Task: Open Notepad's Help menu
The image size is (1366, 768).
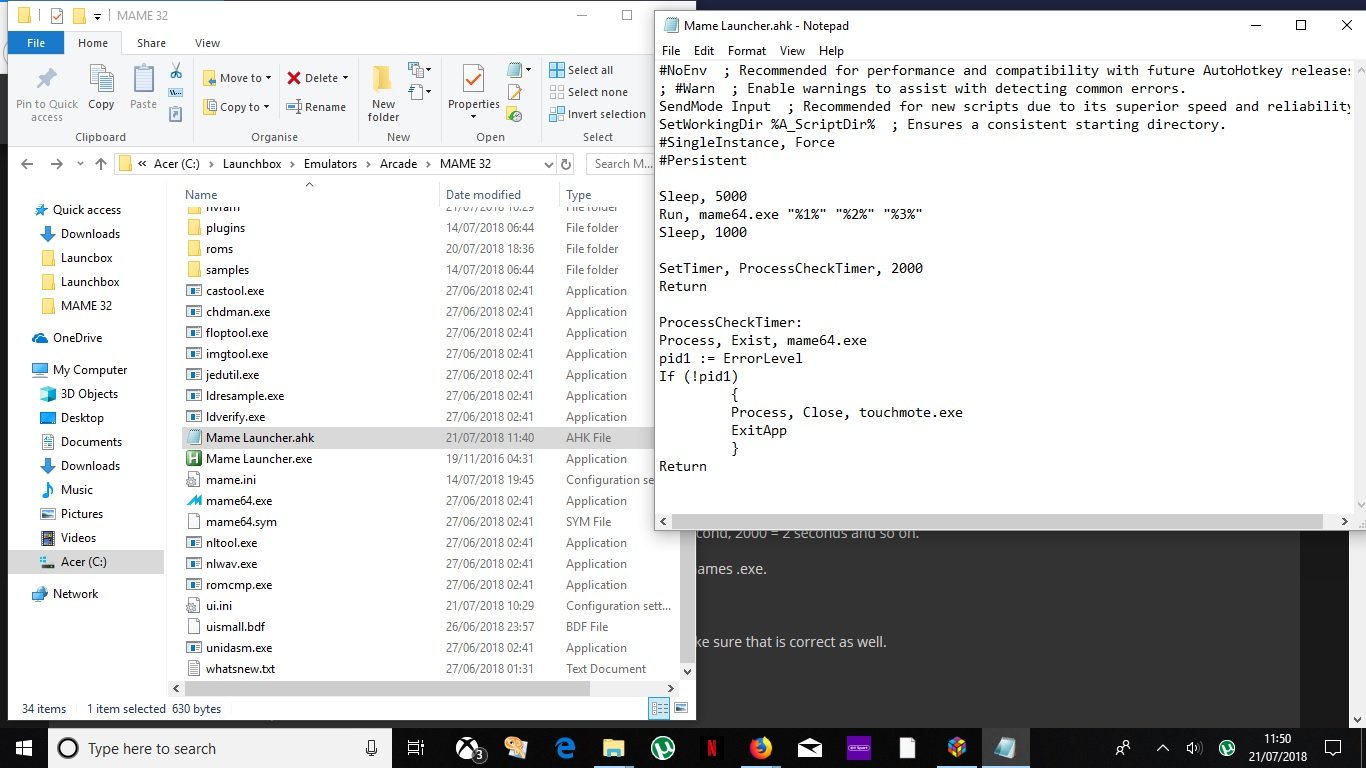Action: [831, 51]
